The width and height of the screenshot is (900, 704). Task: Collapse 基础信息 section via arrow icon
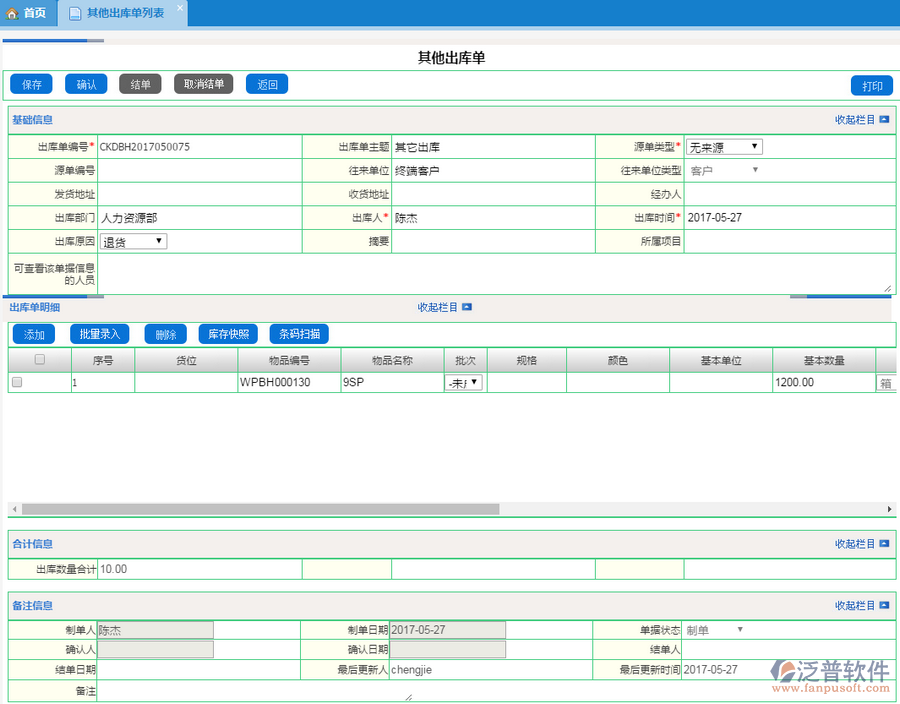tap(884, 120)
